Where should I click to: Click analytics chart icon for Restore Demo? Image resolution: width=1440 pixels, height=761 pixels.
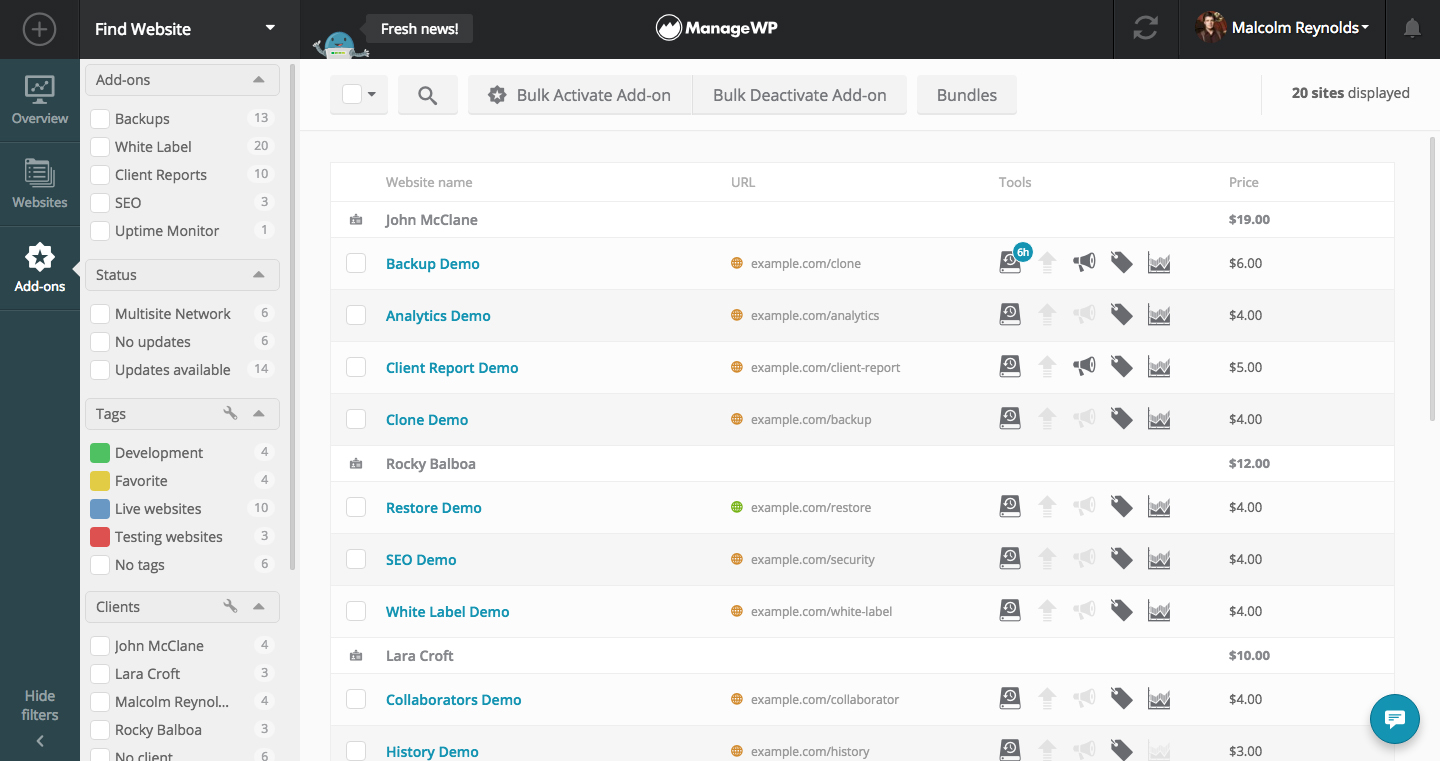click(x=1159, y=507)
